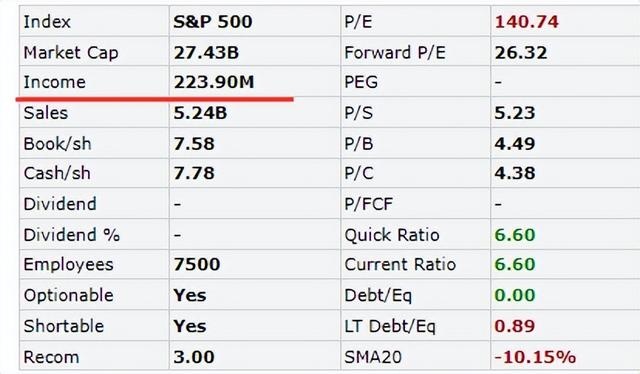Click the P/E label
The width and height of the screenshot is (640, 374).
point(358,21)
